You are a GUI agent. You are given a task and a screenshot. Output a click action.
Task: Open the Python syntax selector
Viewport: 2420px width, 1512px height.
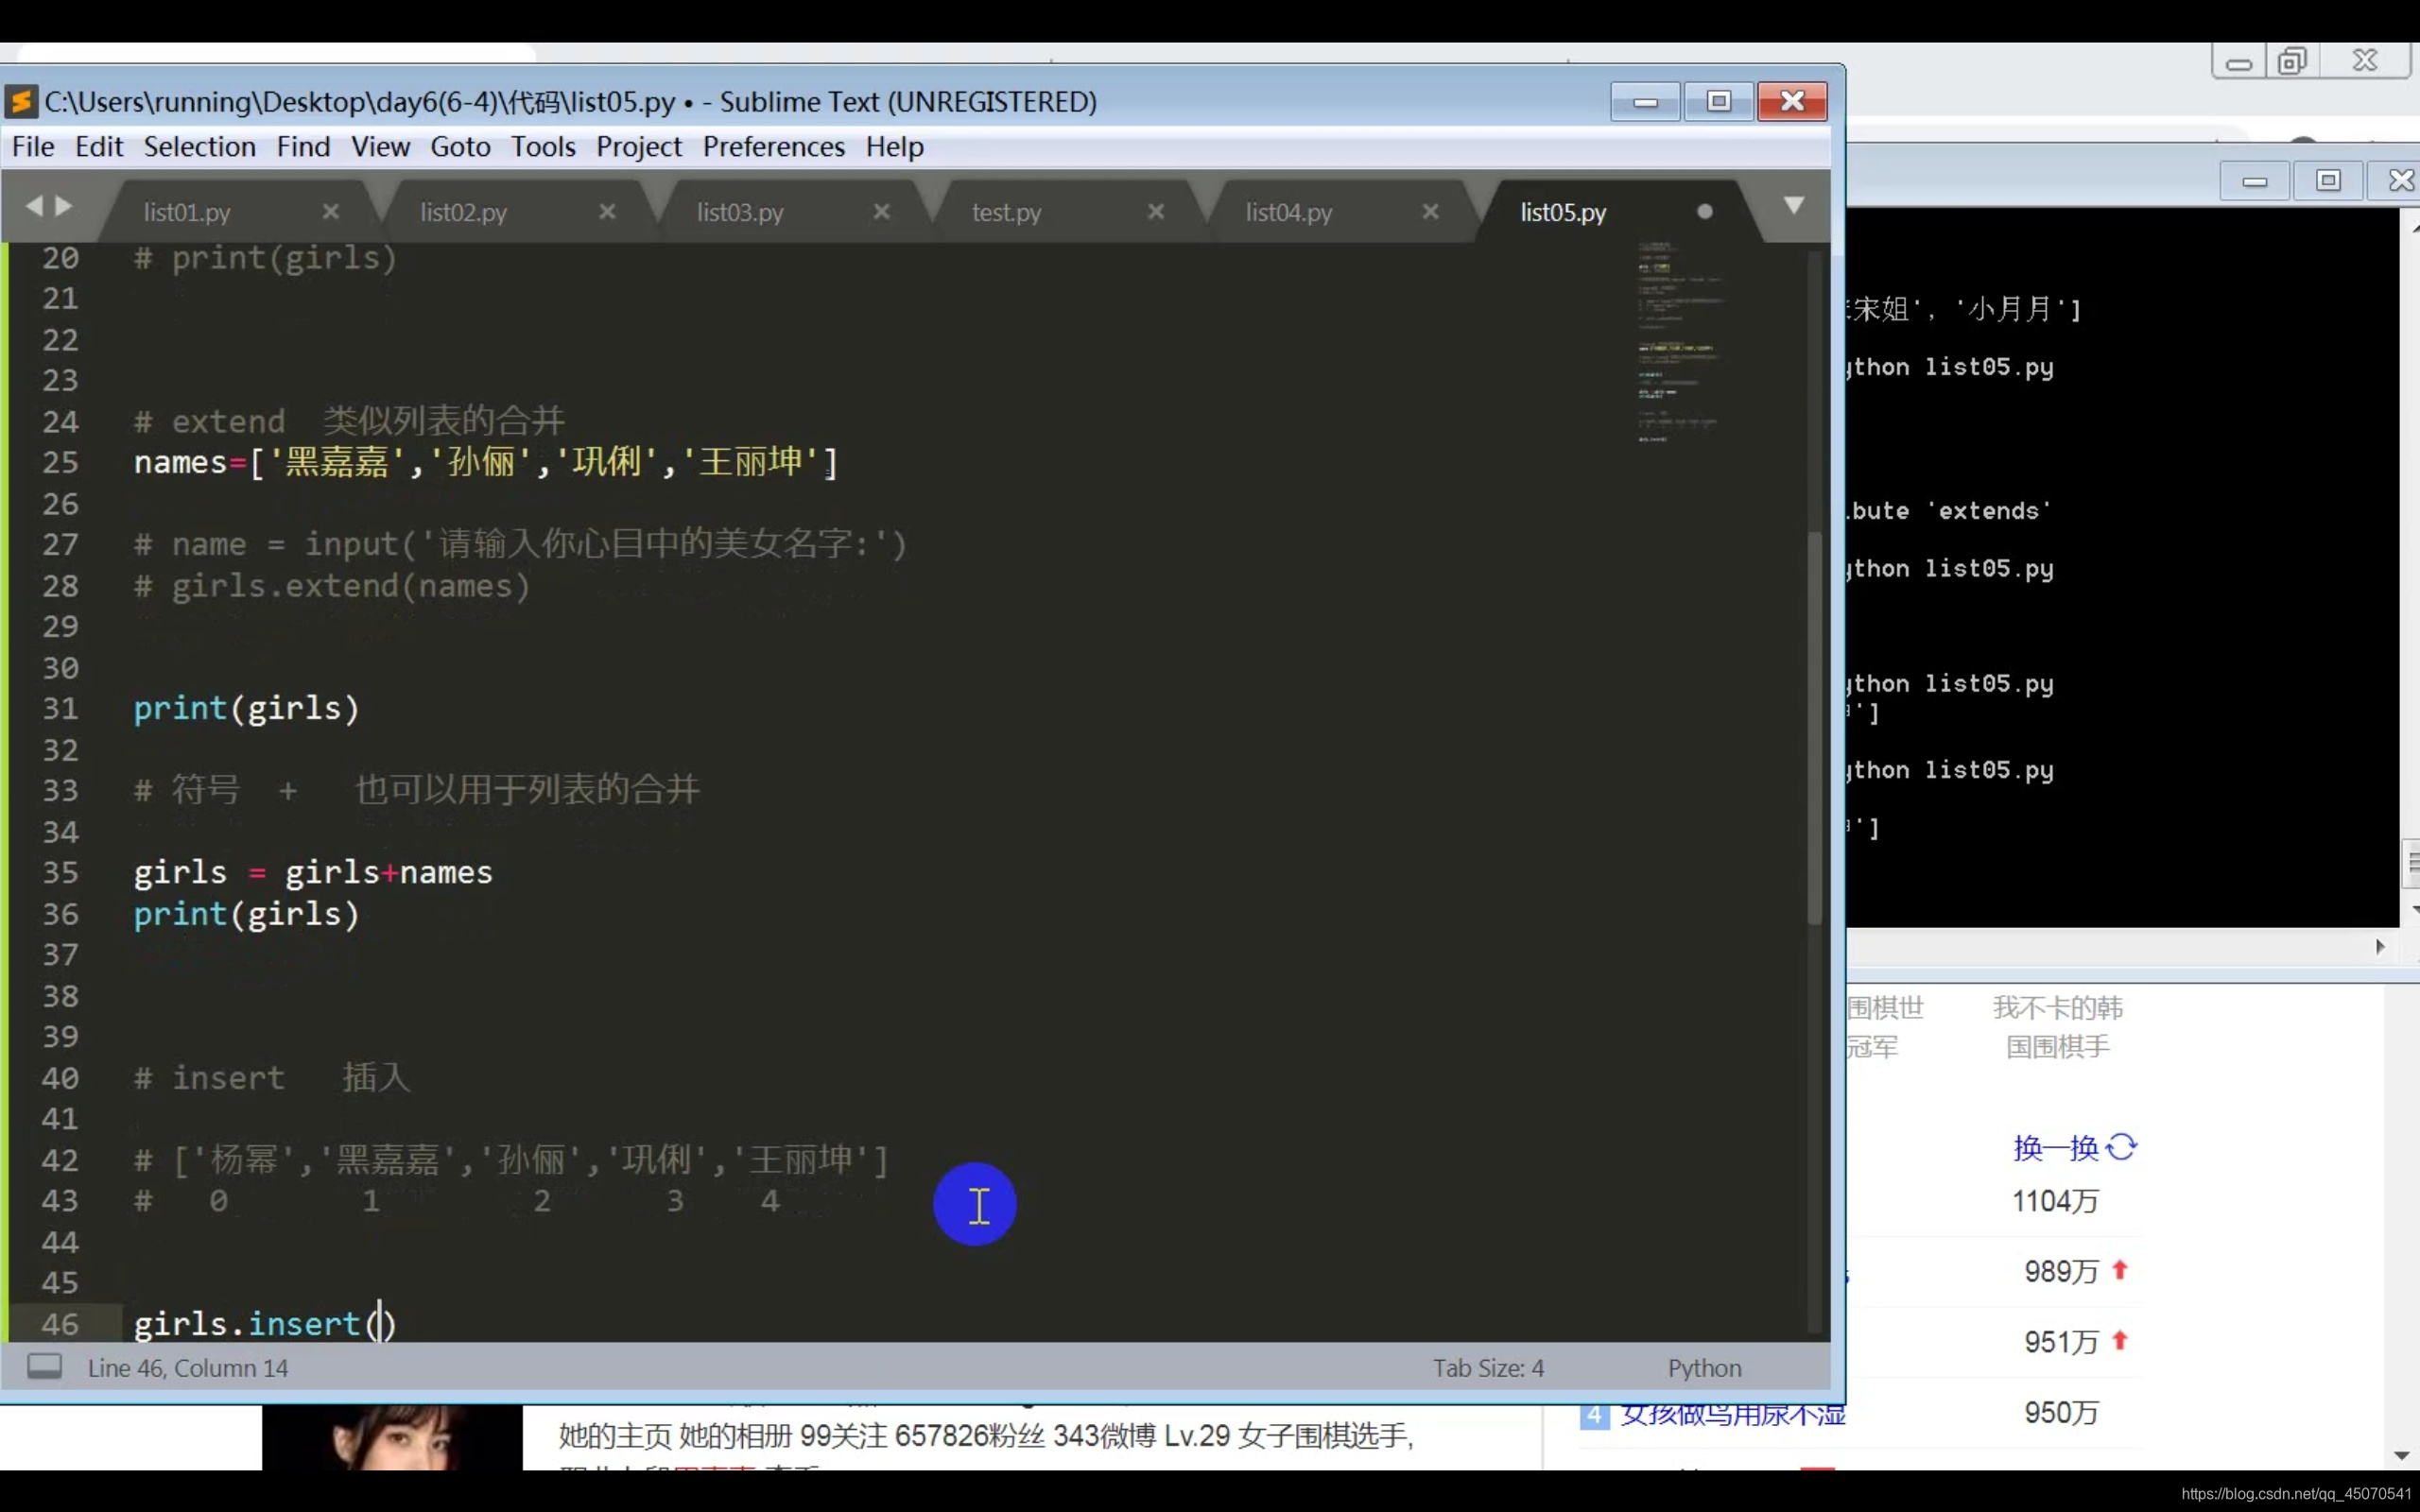coord(1704,1368)
